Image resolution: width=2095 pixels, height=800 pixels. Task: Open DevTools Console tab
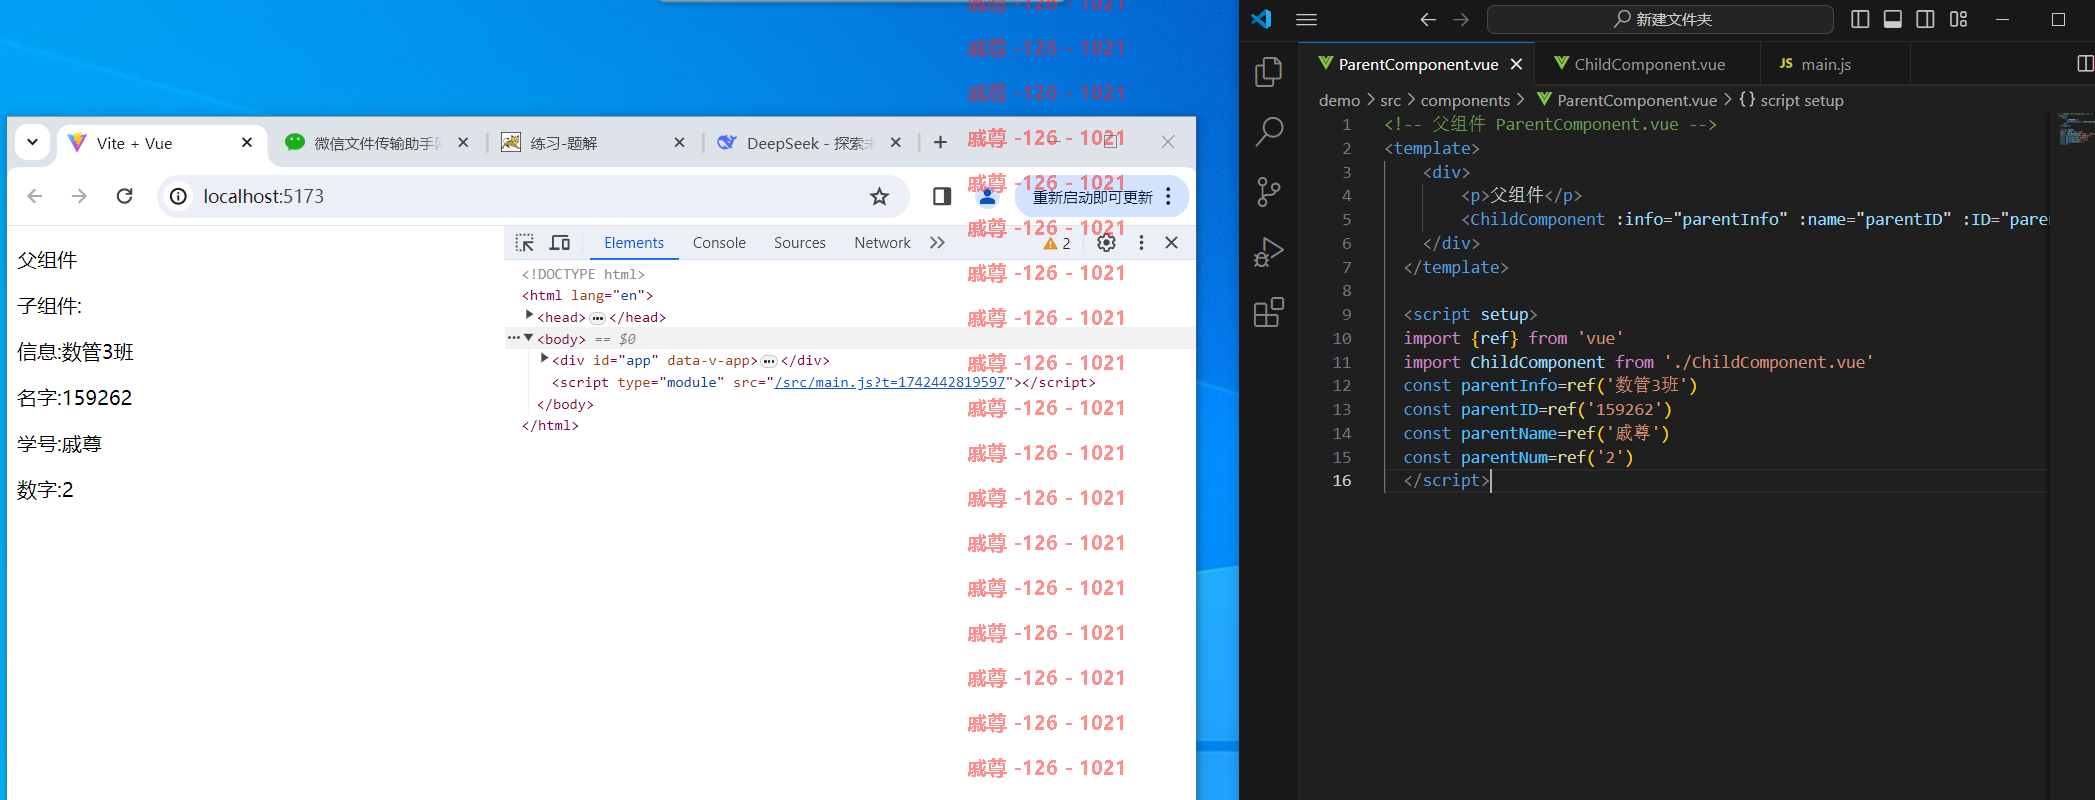[719, 243]
